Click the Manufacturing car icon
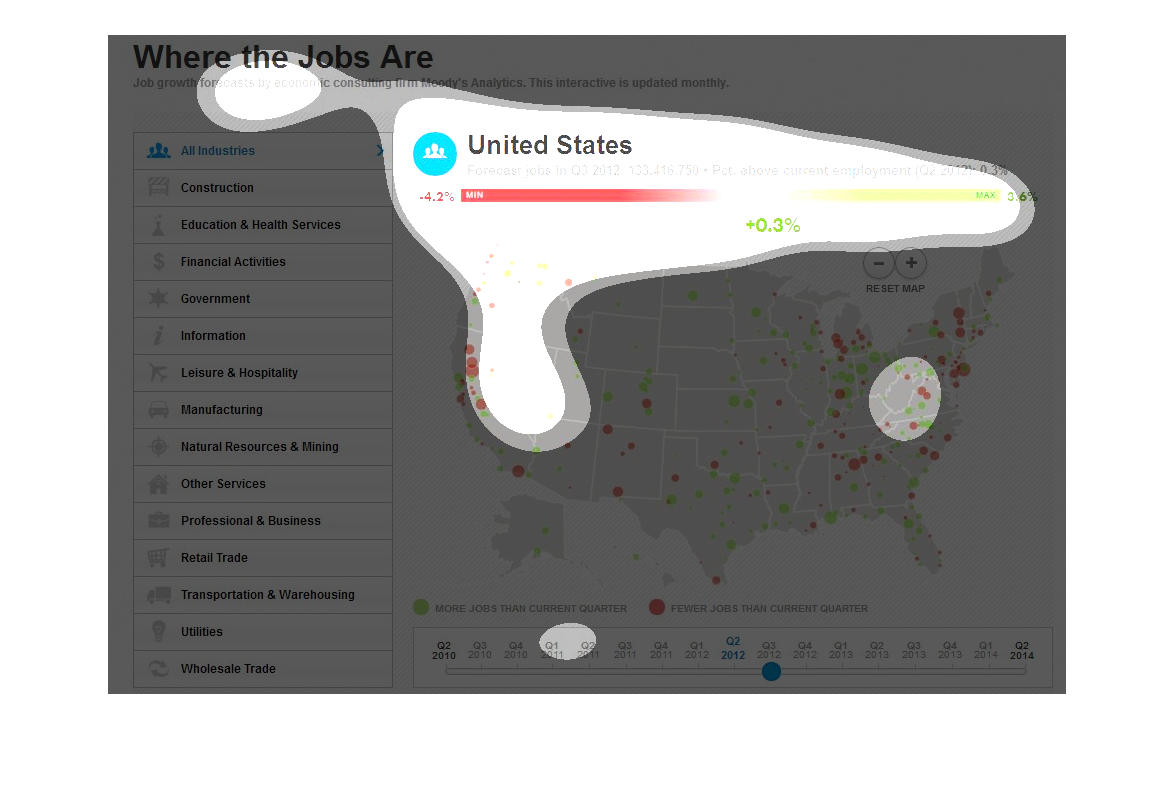The width and height of the screenshot is (1174, 788). point(158,410)
